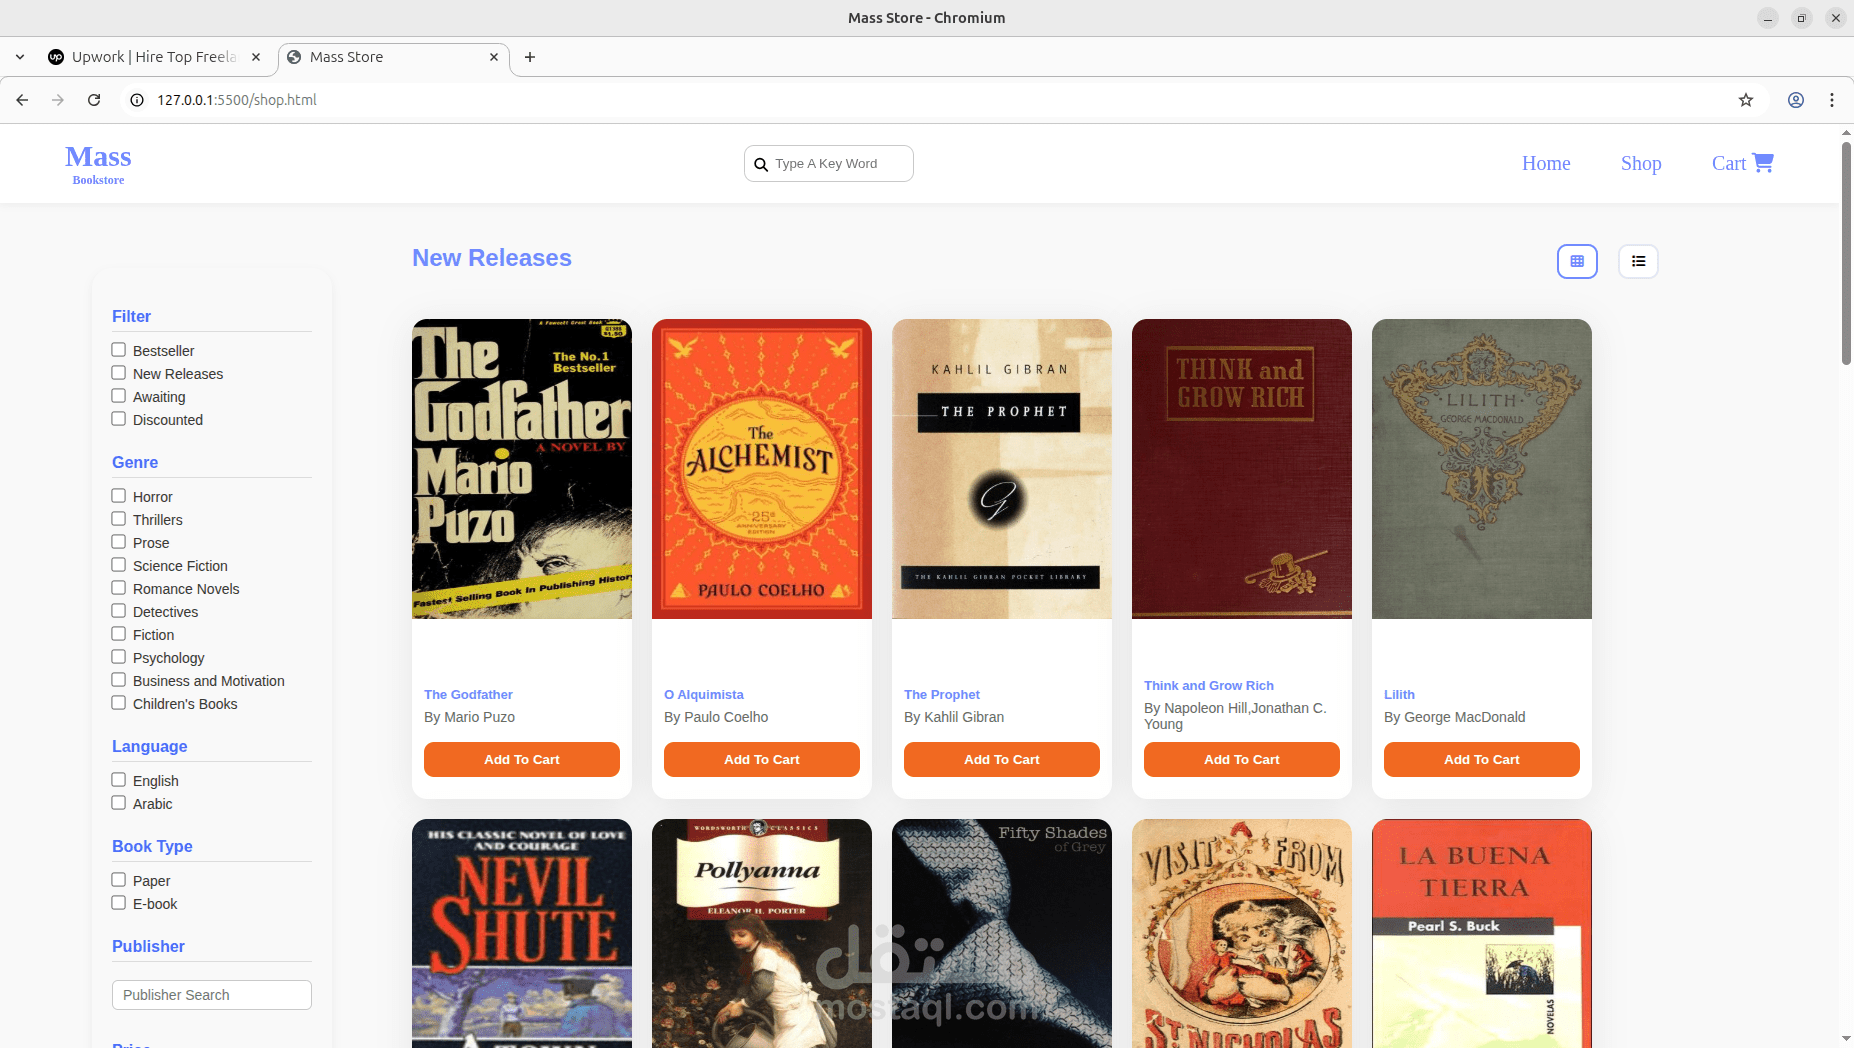Check the New Releases filter
The image size is (1854, 1048).
[118, 373]
